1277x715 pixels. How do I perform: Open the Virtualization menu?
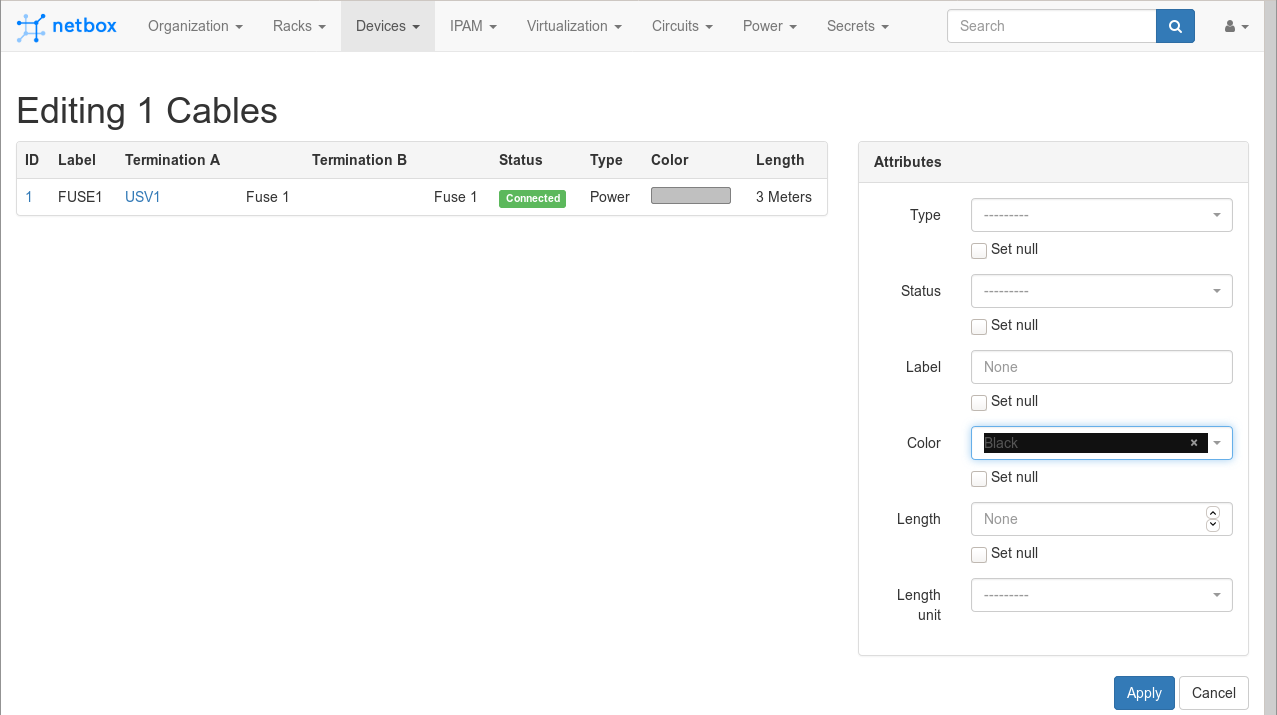574,26
